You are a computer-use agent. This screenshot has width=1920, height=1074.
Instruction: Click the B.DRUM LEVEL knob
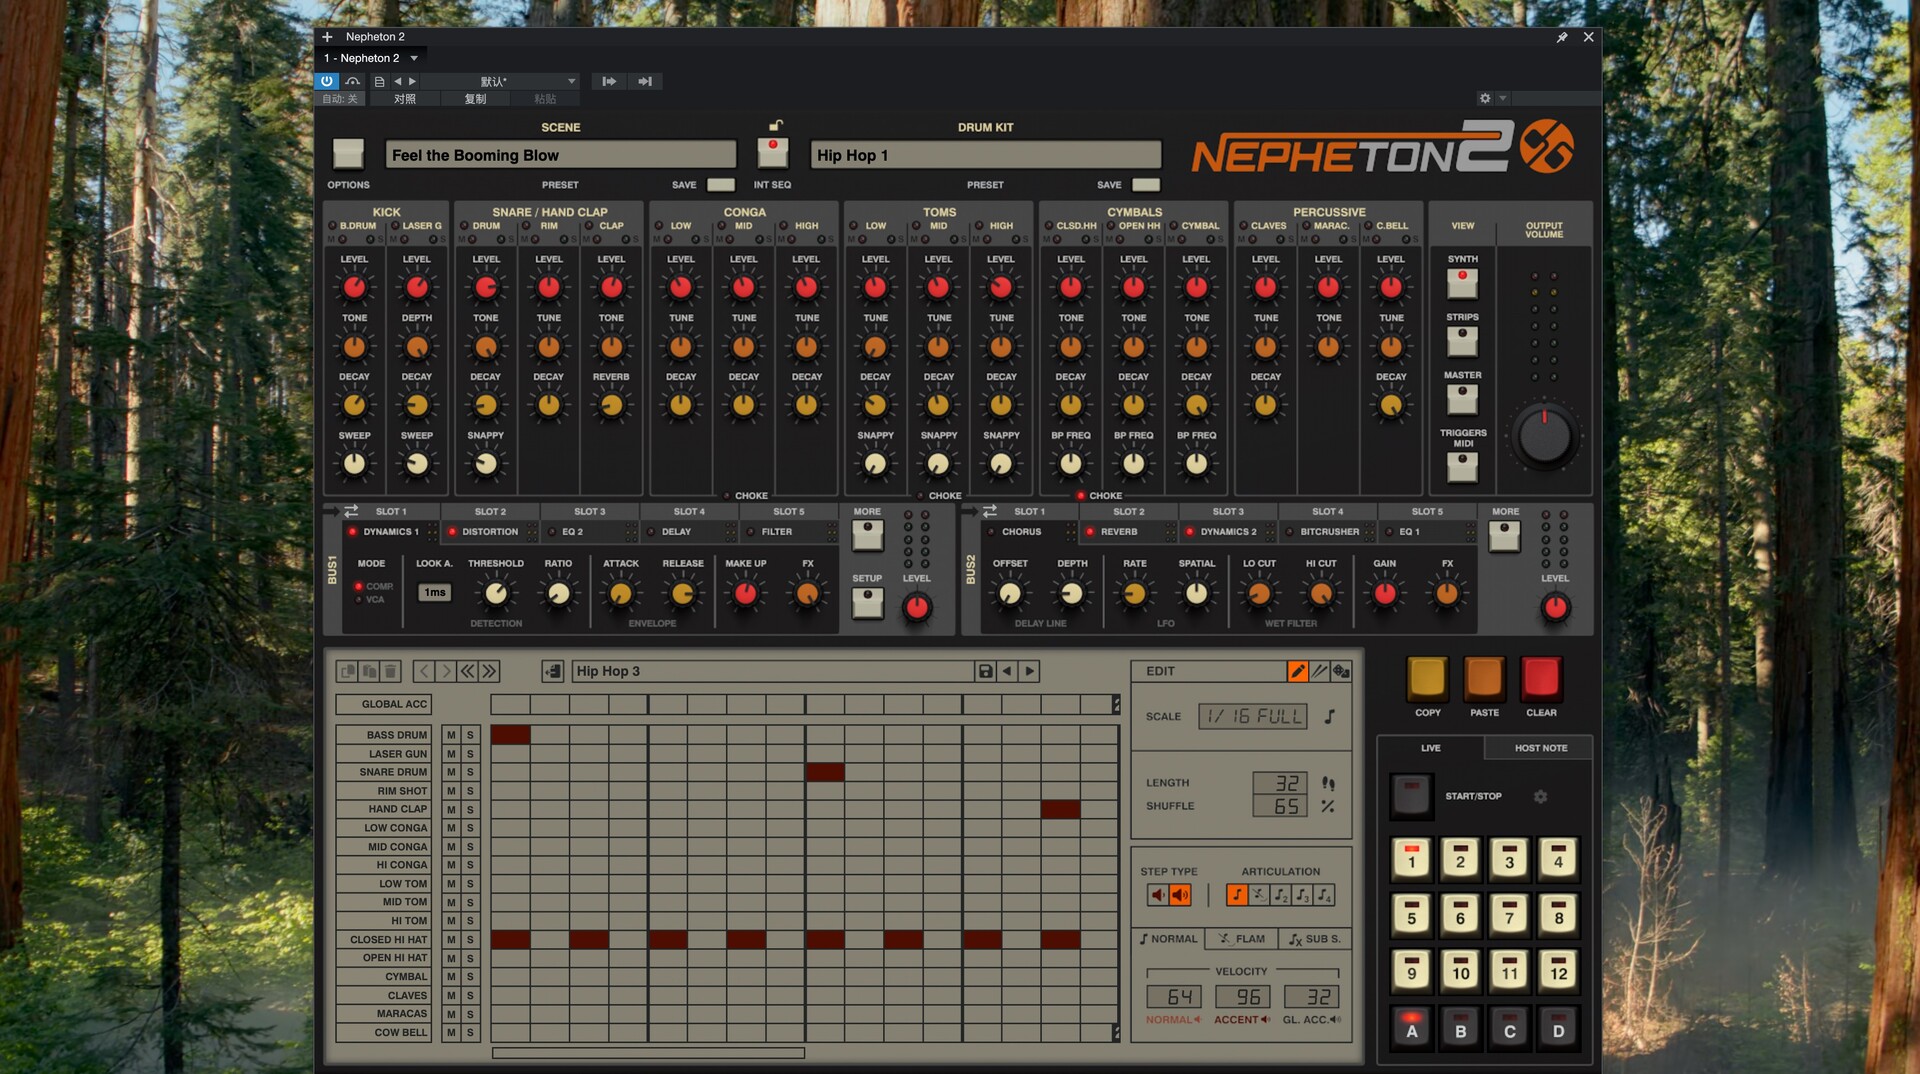pyautogui.click(x=354, y=288)
